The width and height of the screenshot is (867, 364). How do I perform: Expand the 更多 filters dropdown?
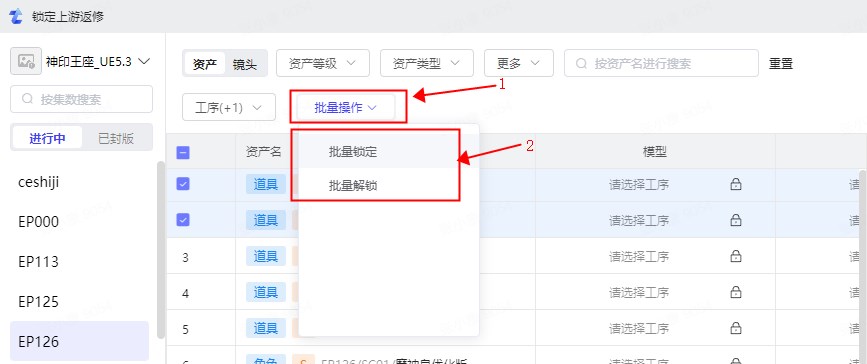tap(519, 63)
